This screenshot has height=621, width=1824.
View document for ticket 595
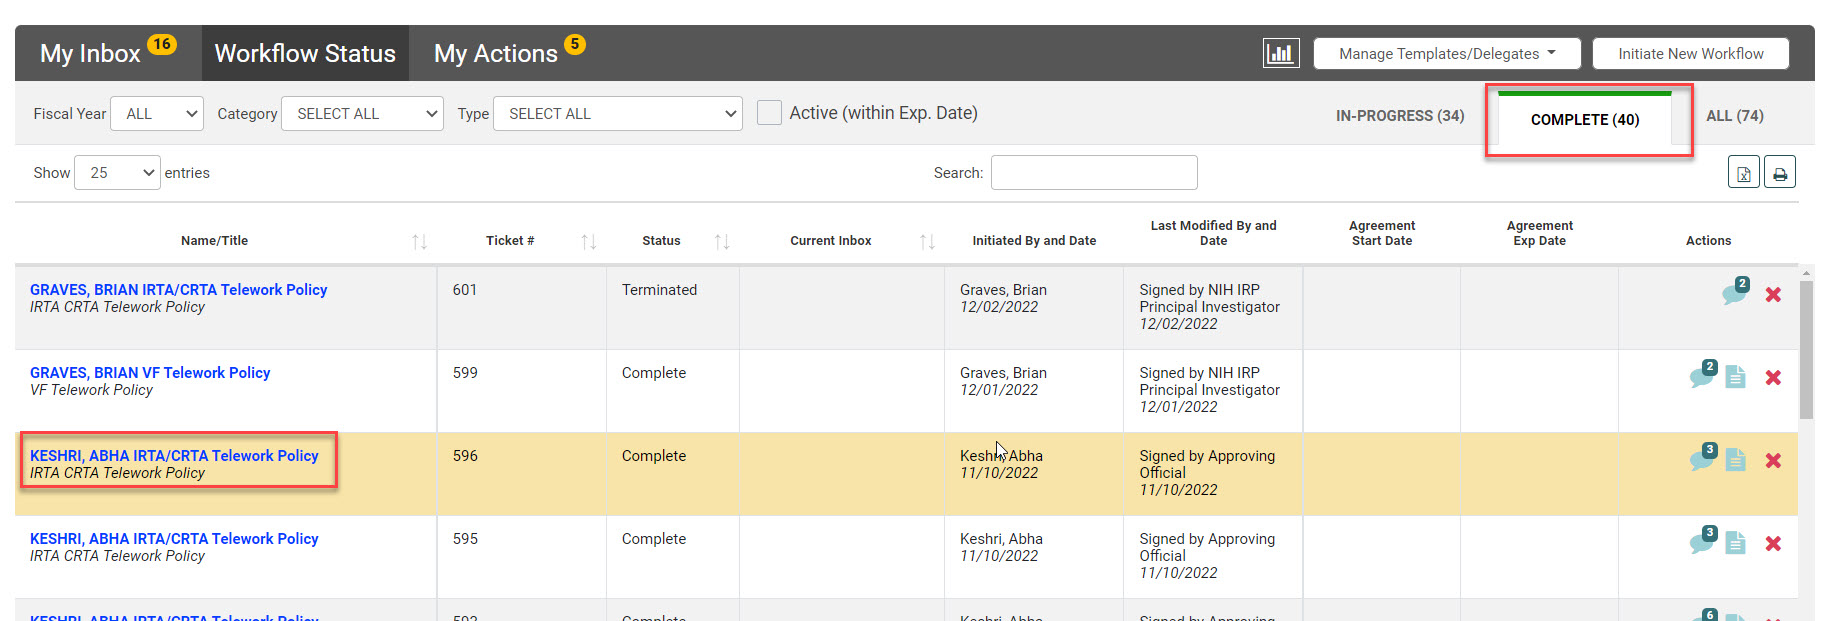[x=1736, y=543]
